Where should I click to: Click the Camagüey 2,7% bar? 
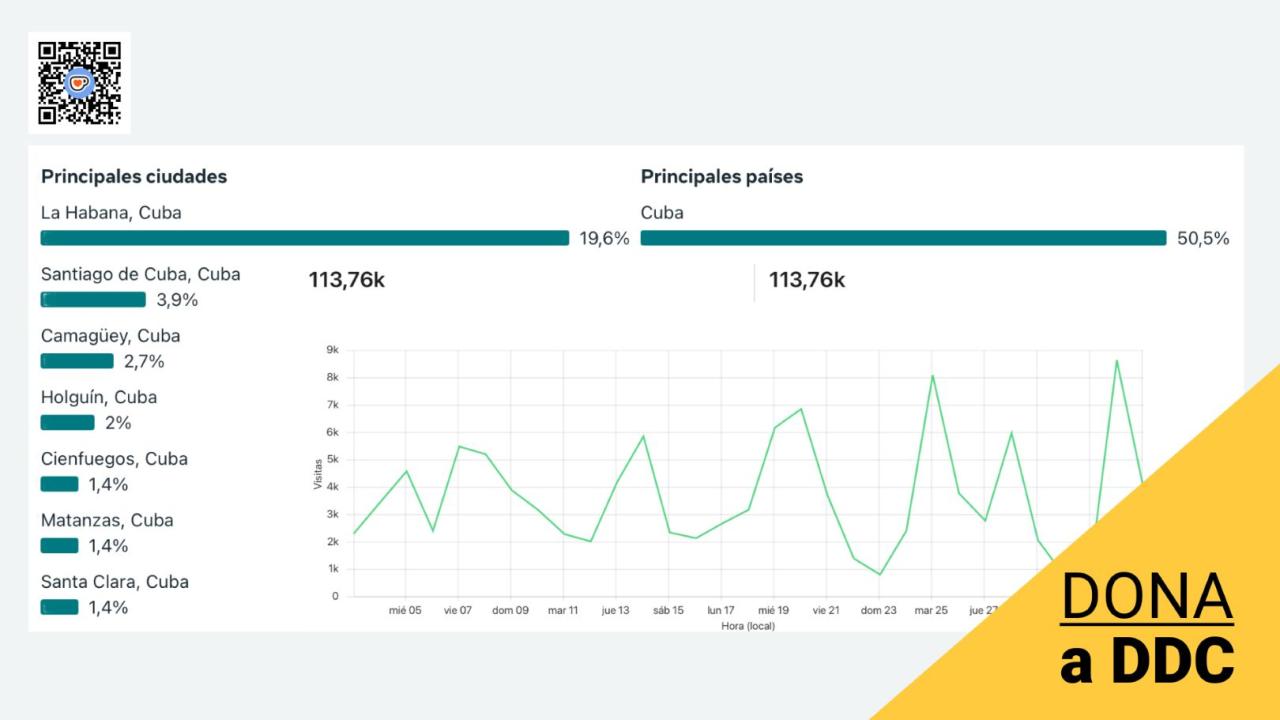pyautogui.click(x=77, y=361)
